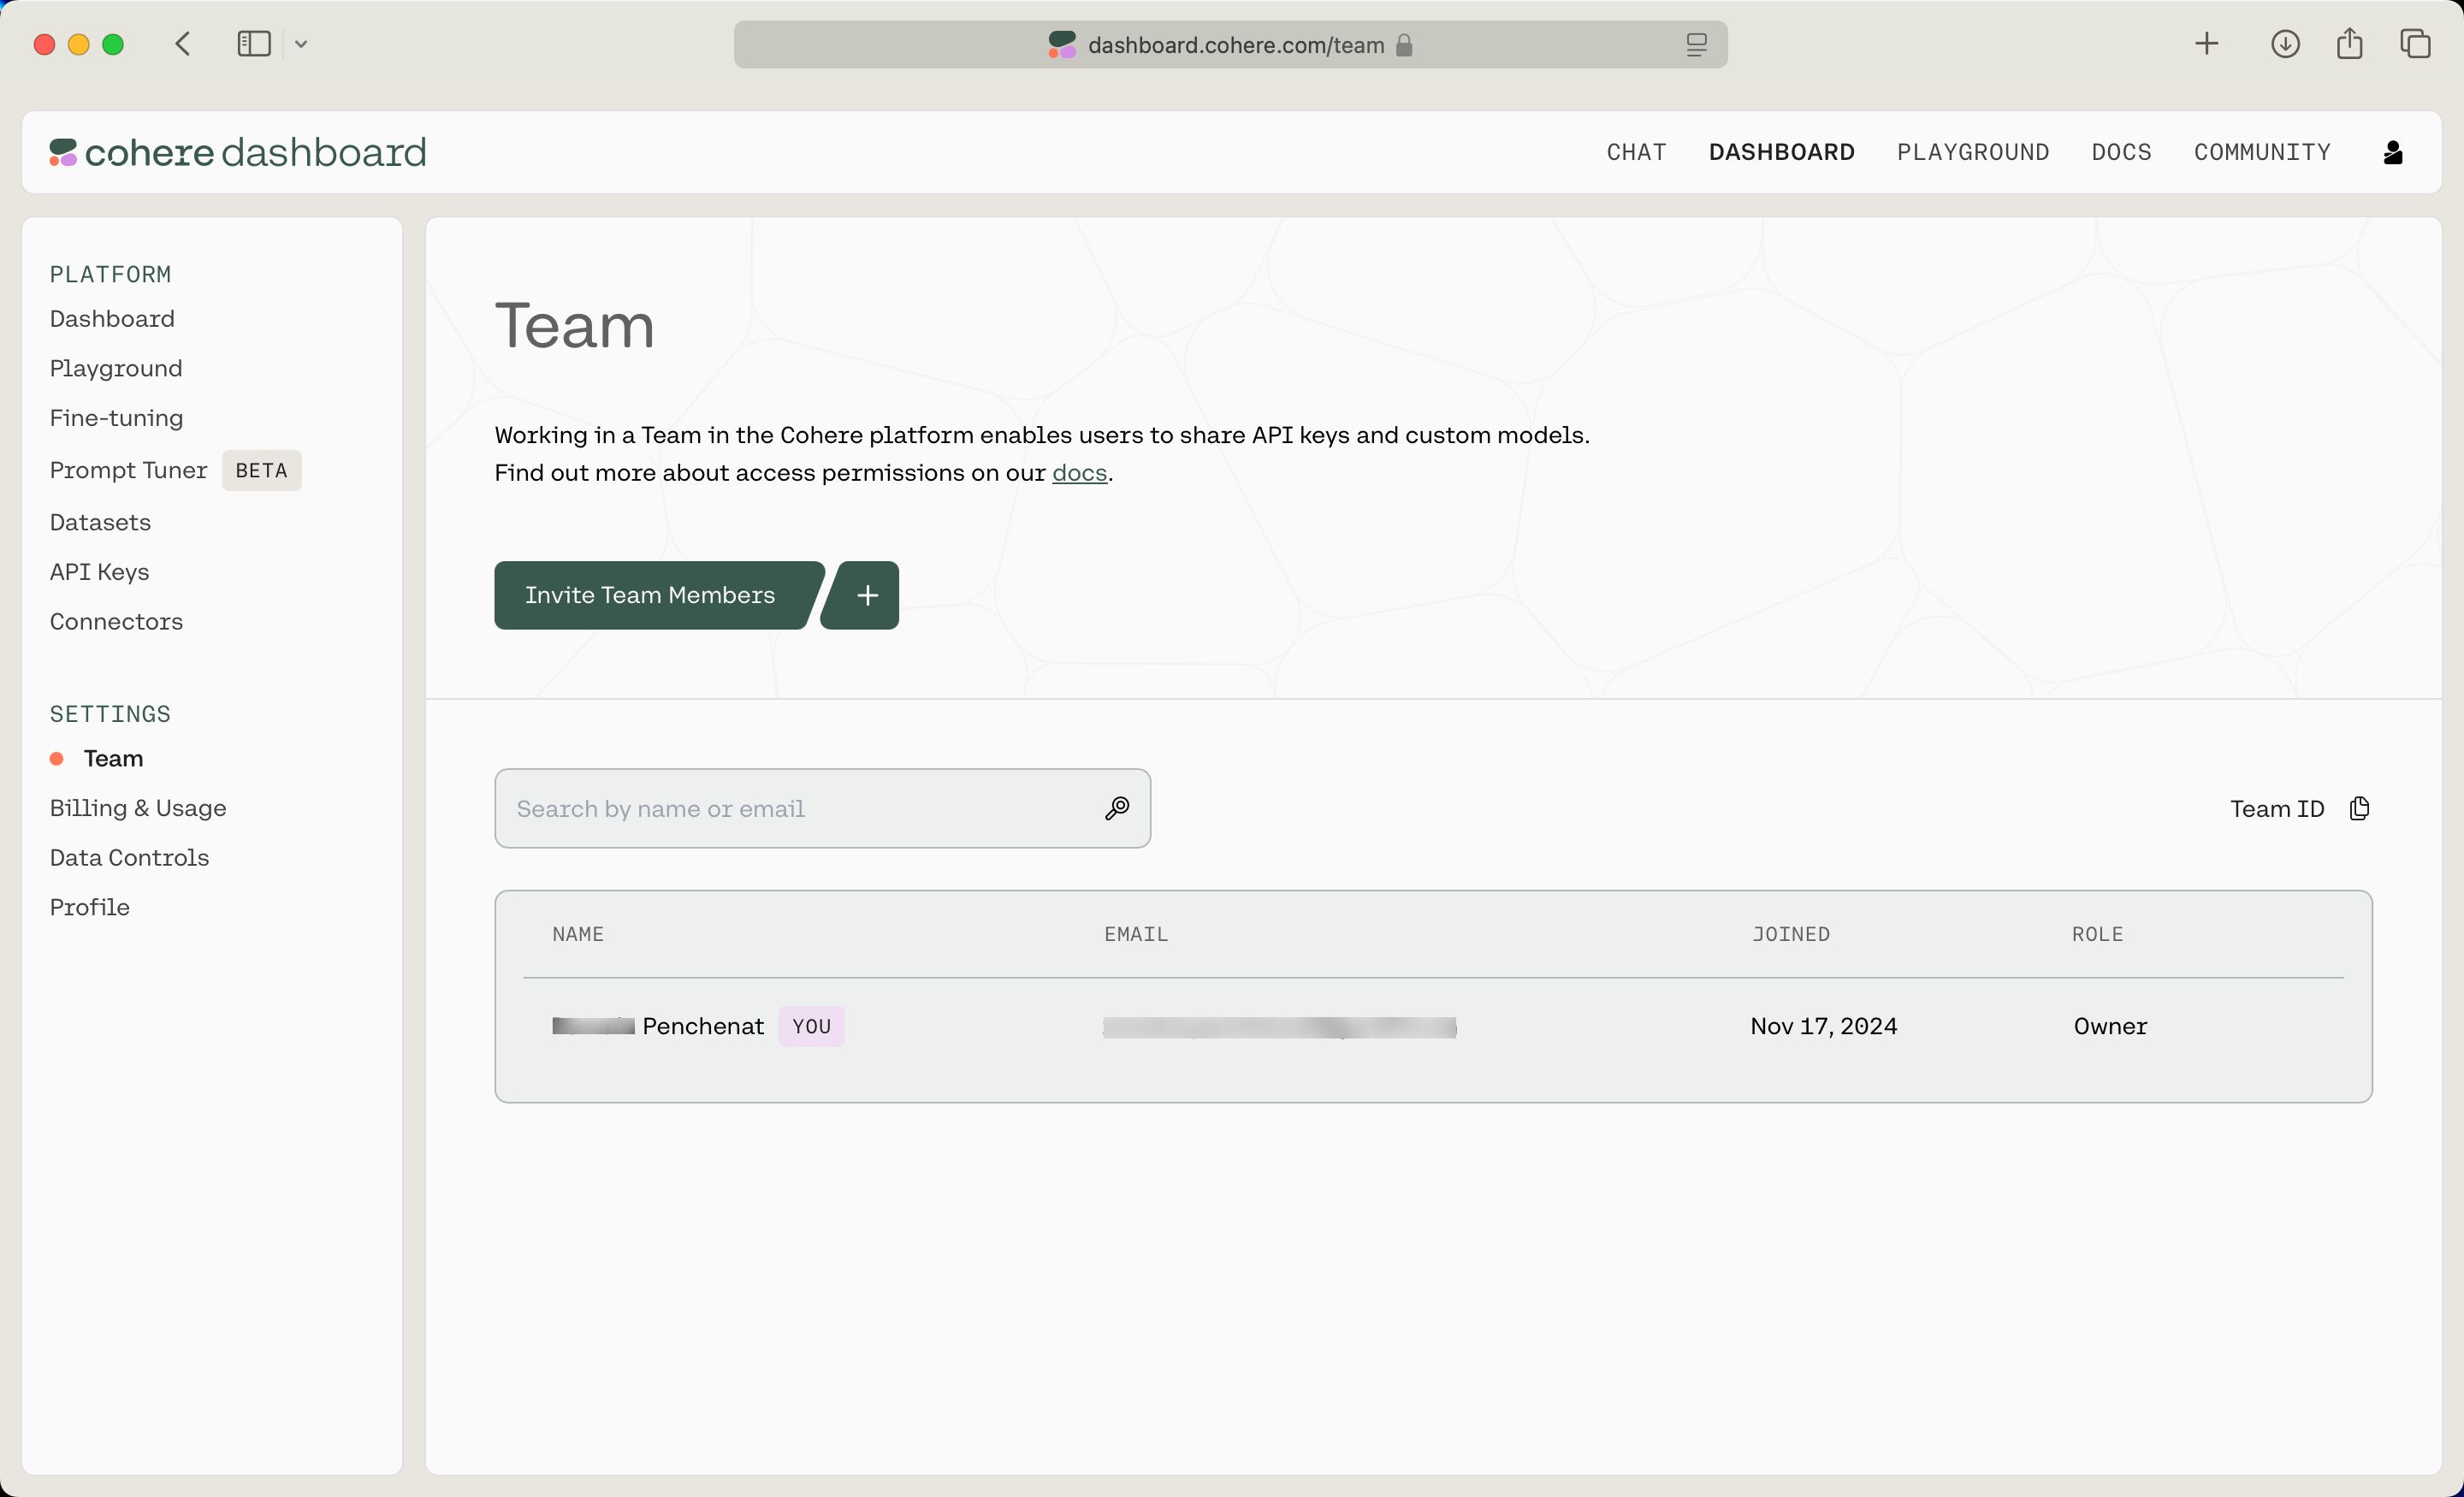Open DOCS in the top navigation
The image size is (2464, 1497).
coord(2121,152)
